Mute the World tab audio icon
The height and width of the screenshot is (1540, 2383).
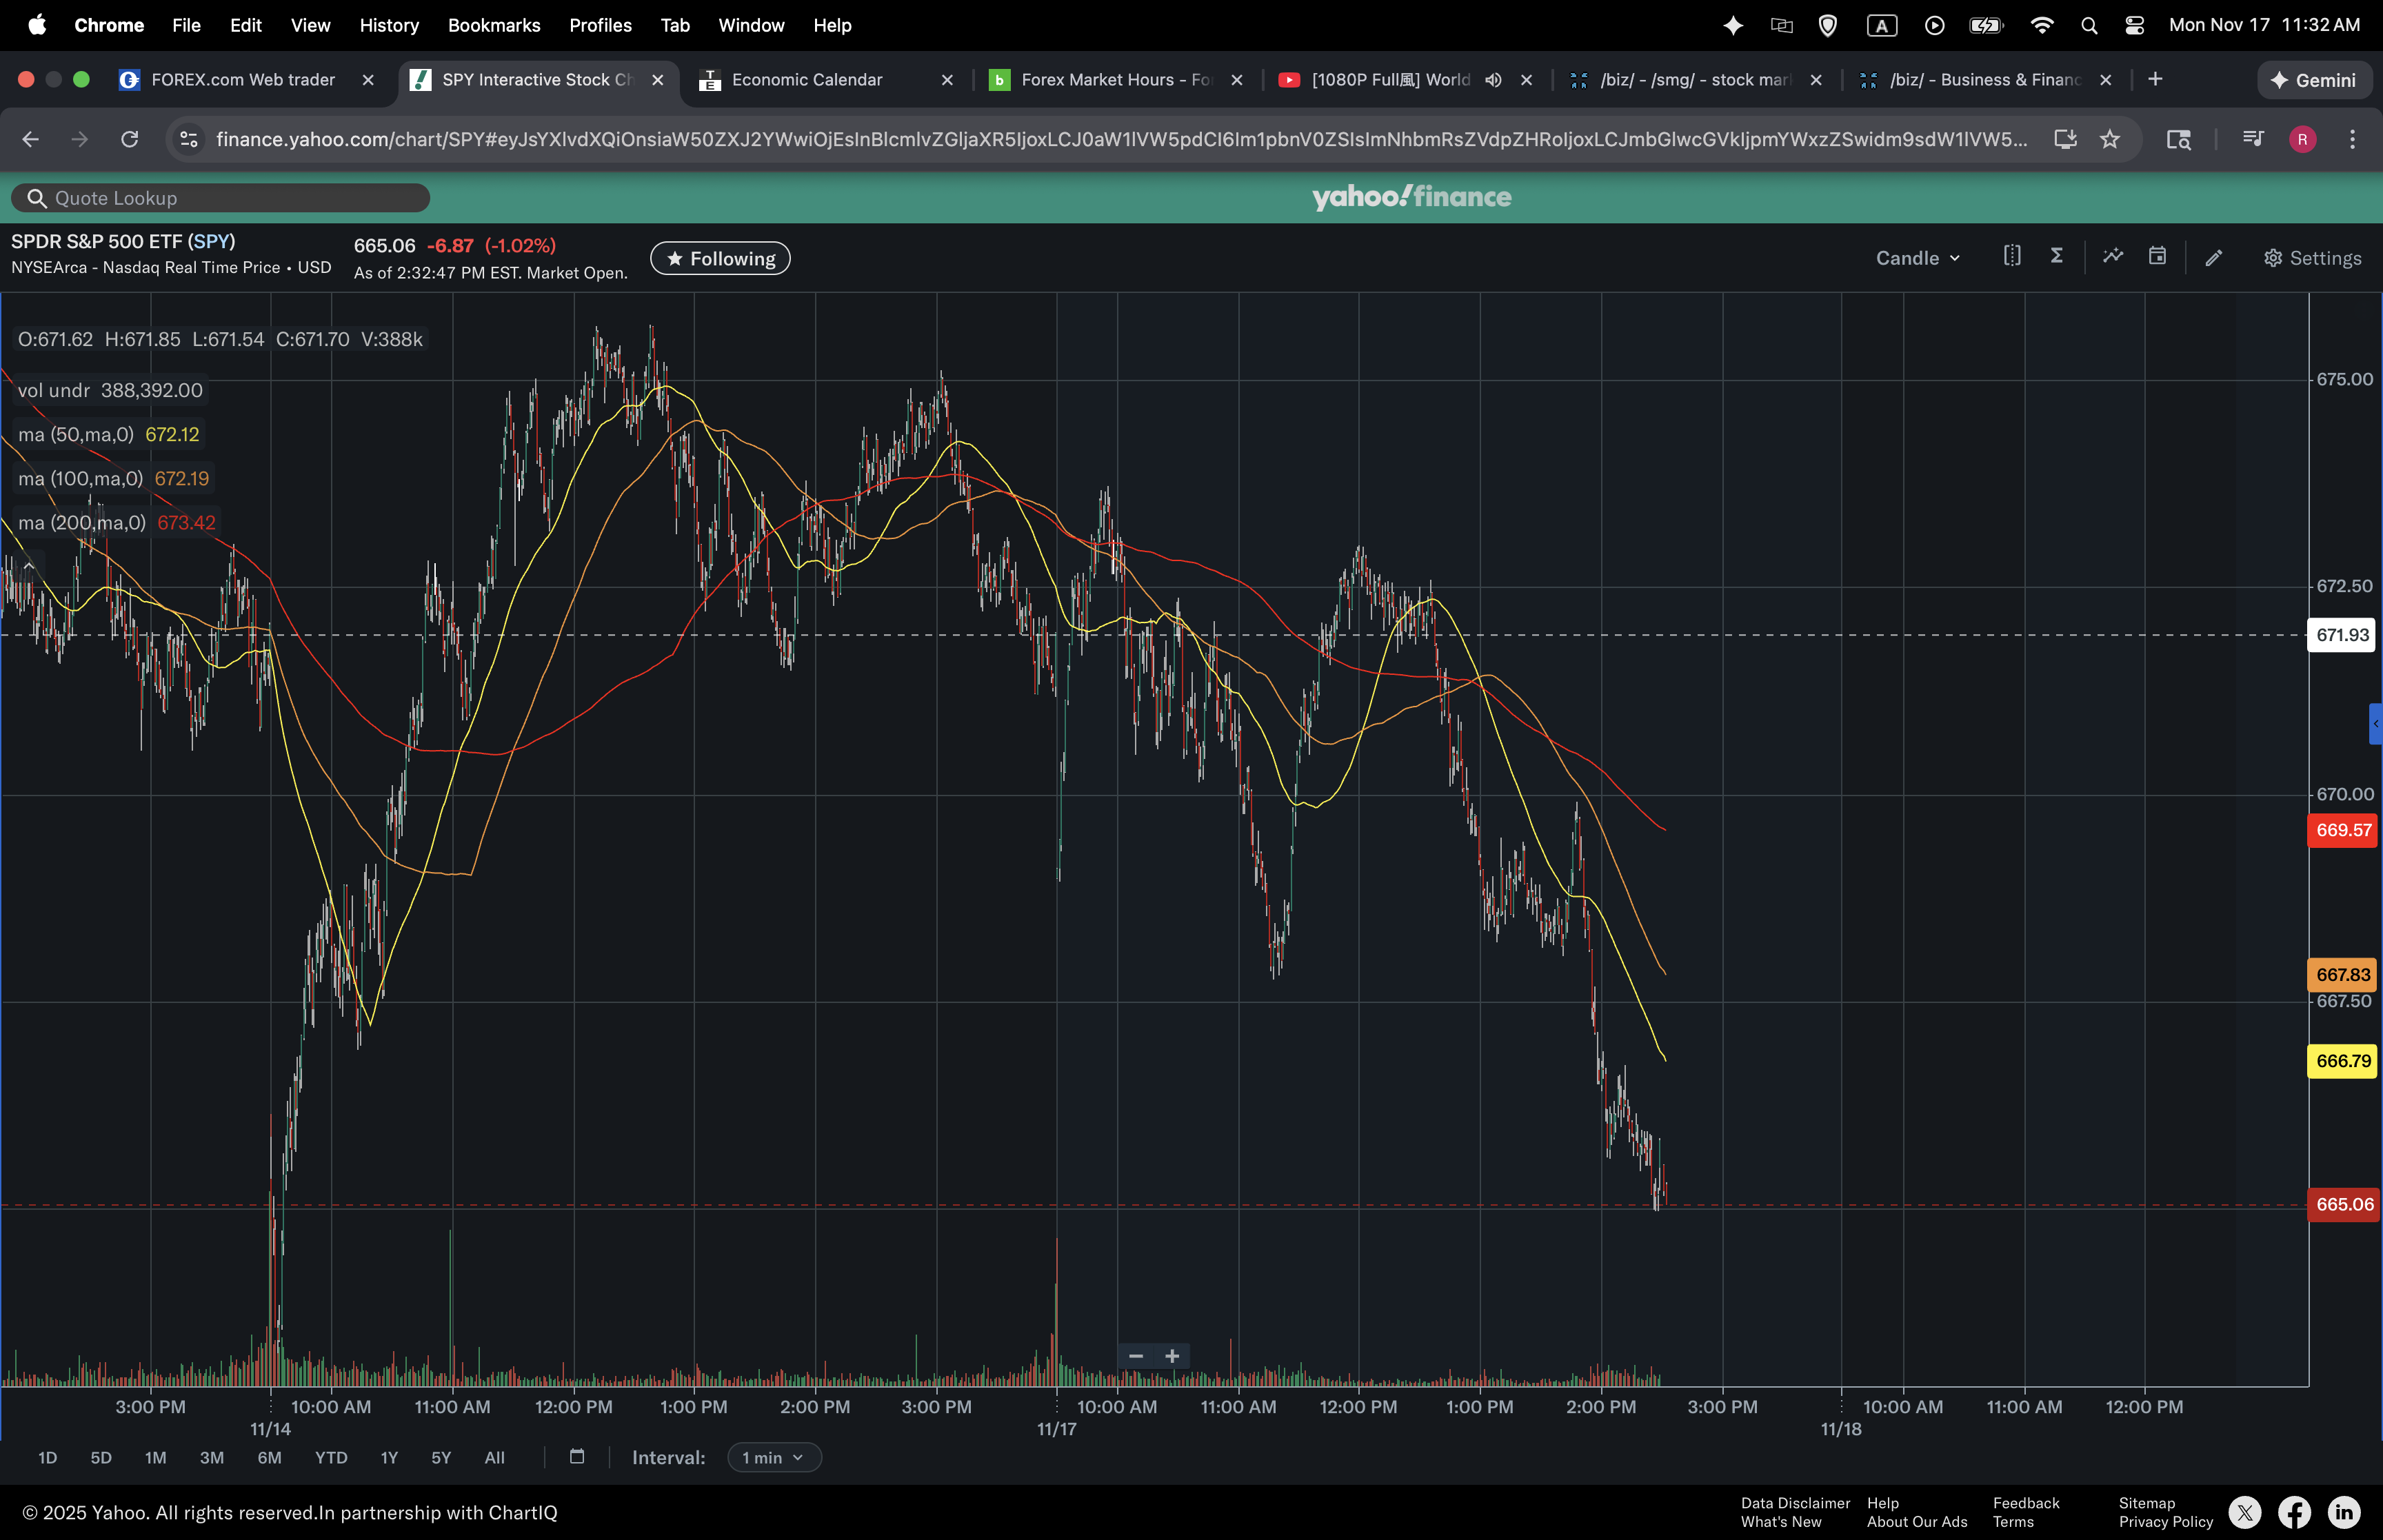1493,80
